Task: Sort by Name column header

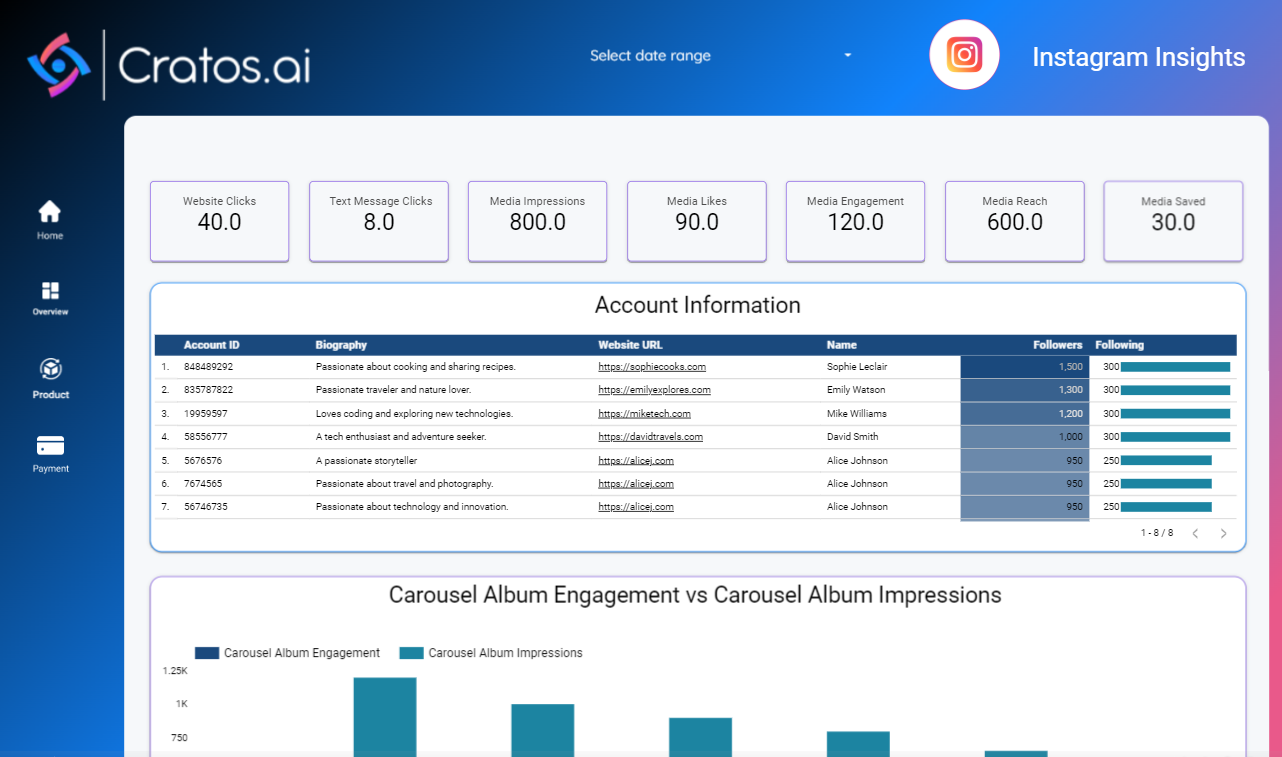Action: coord(842,345)
